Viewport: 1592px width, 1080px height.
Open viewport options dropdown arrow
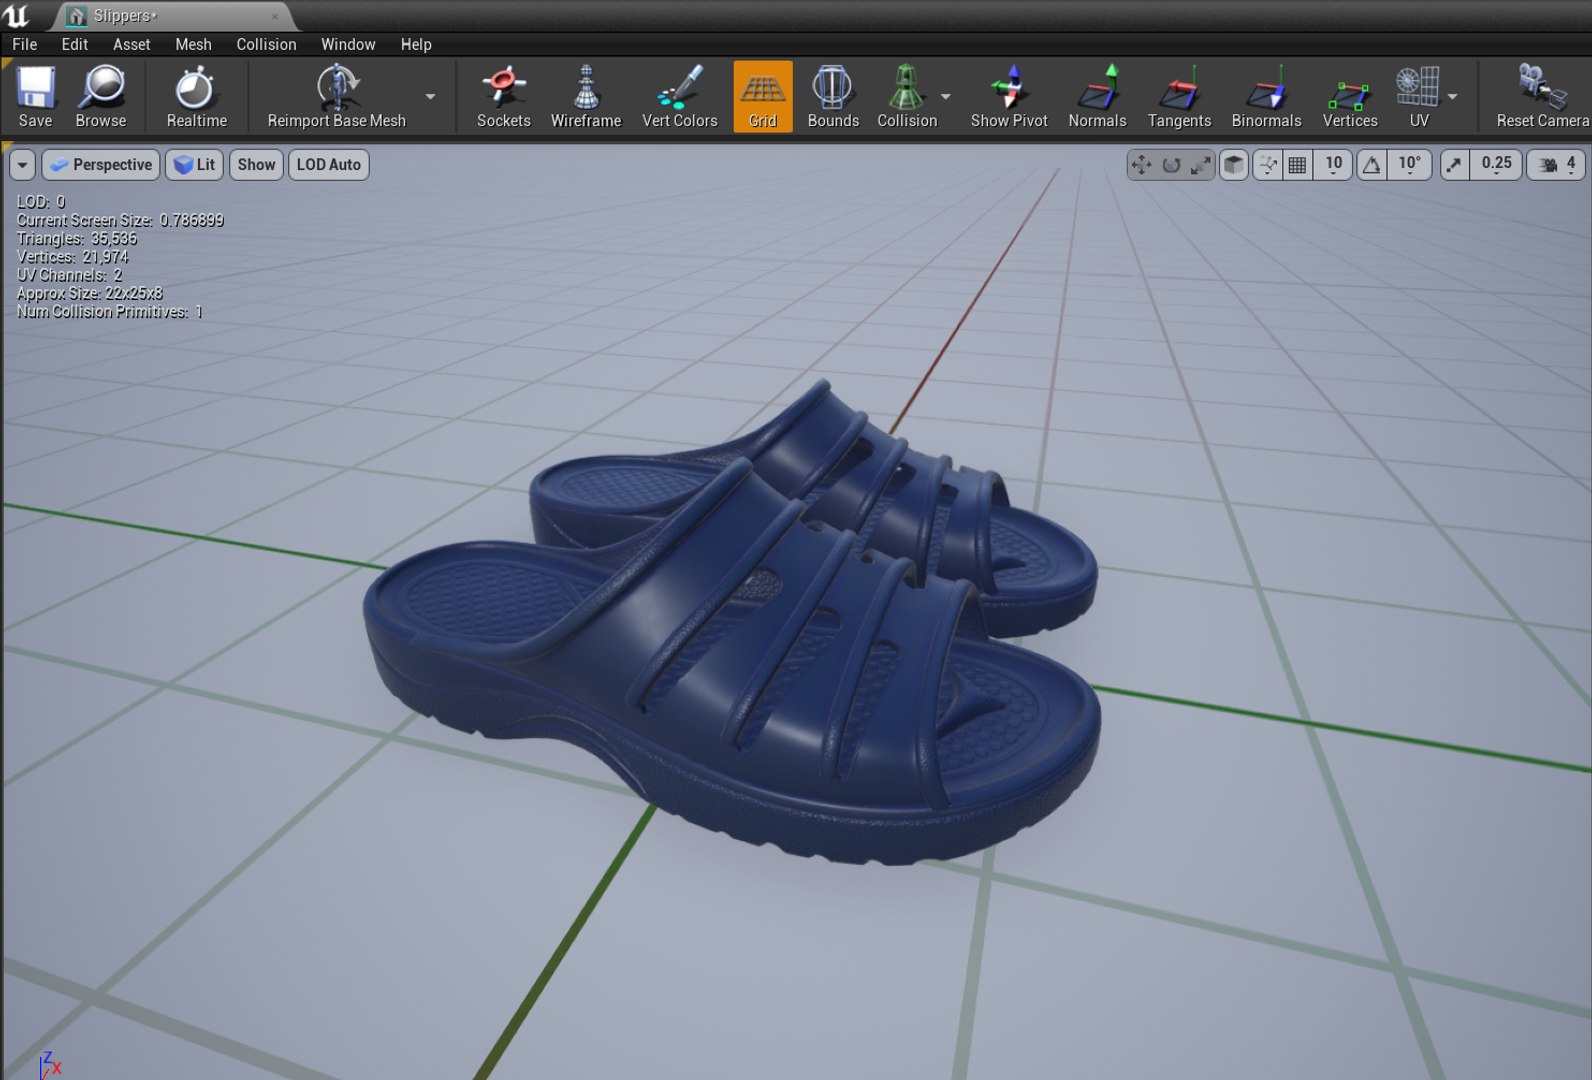(22, 165)
